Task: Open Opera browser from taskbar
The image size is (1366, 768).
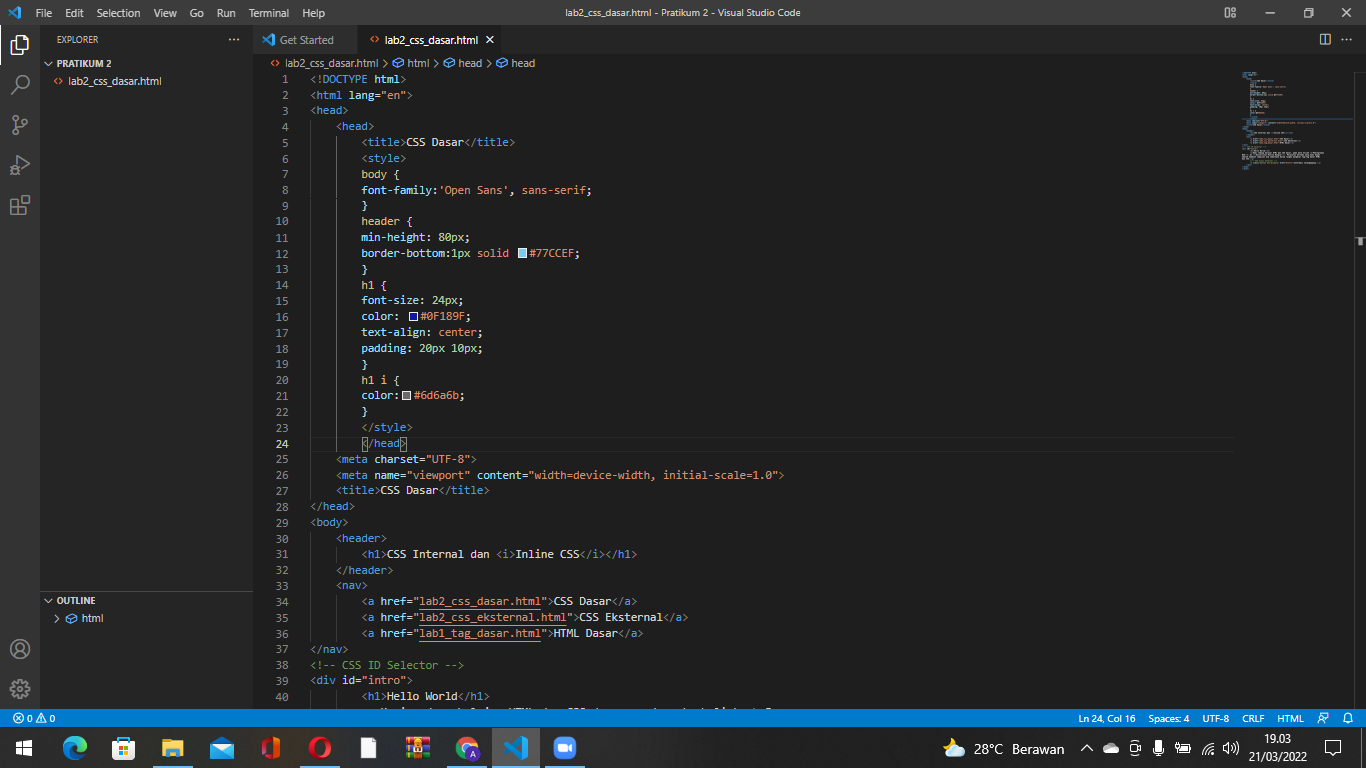Action: click(x=319, y=748)
